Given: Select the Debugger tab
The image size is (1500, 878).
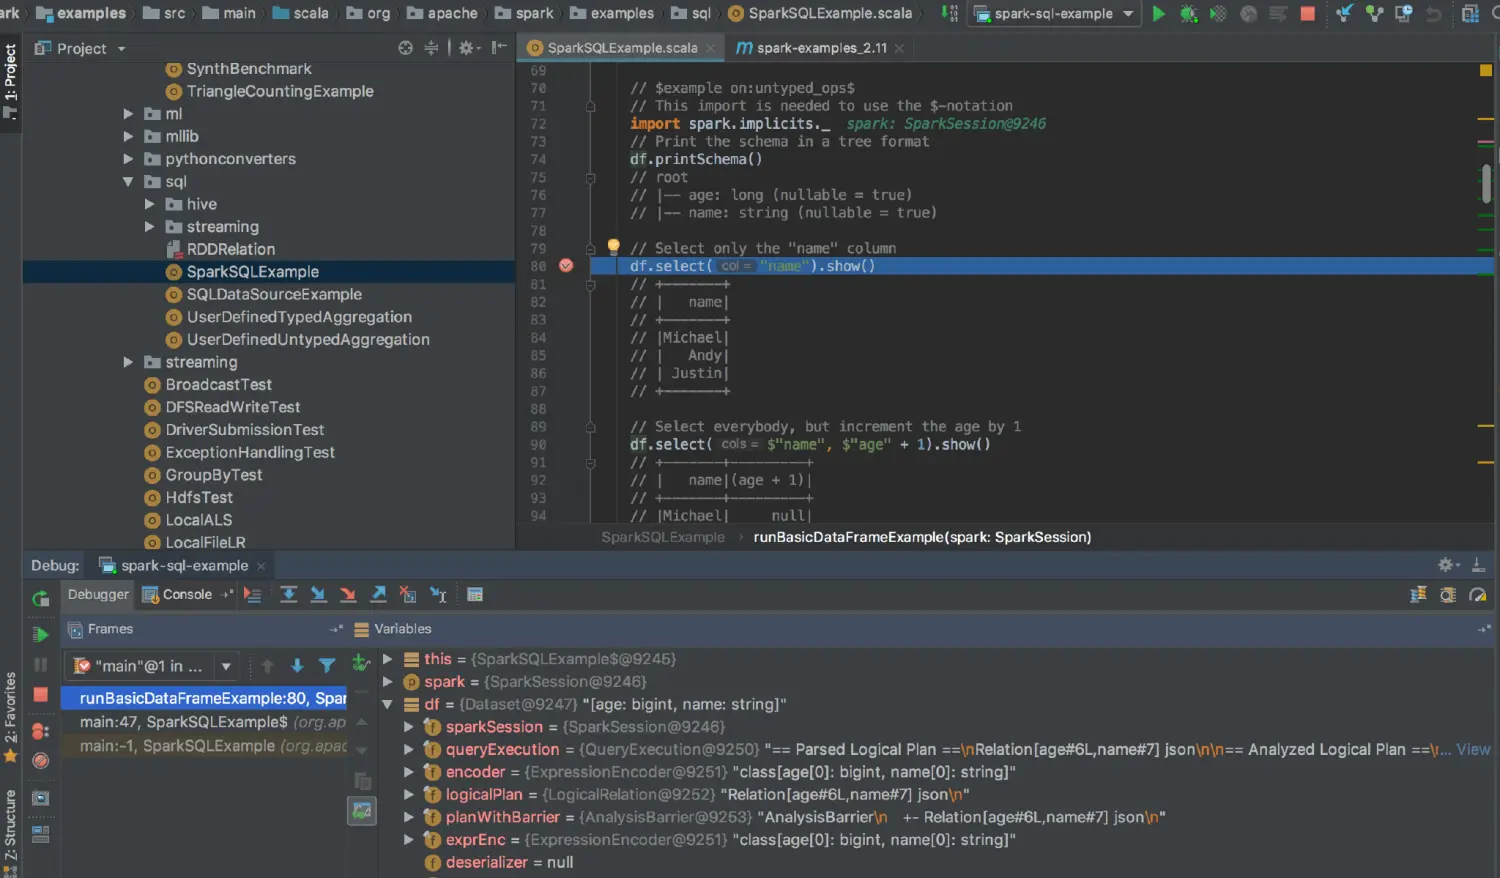Looking at the screenshot, I should 98,595.
